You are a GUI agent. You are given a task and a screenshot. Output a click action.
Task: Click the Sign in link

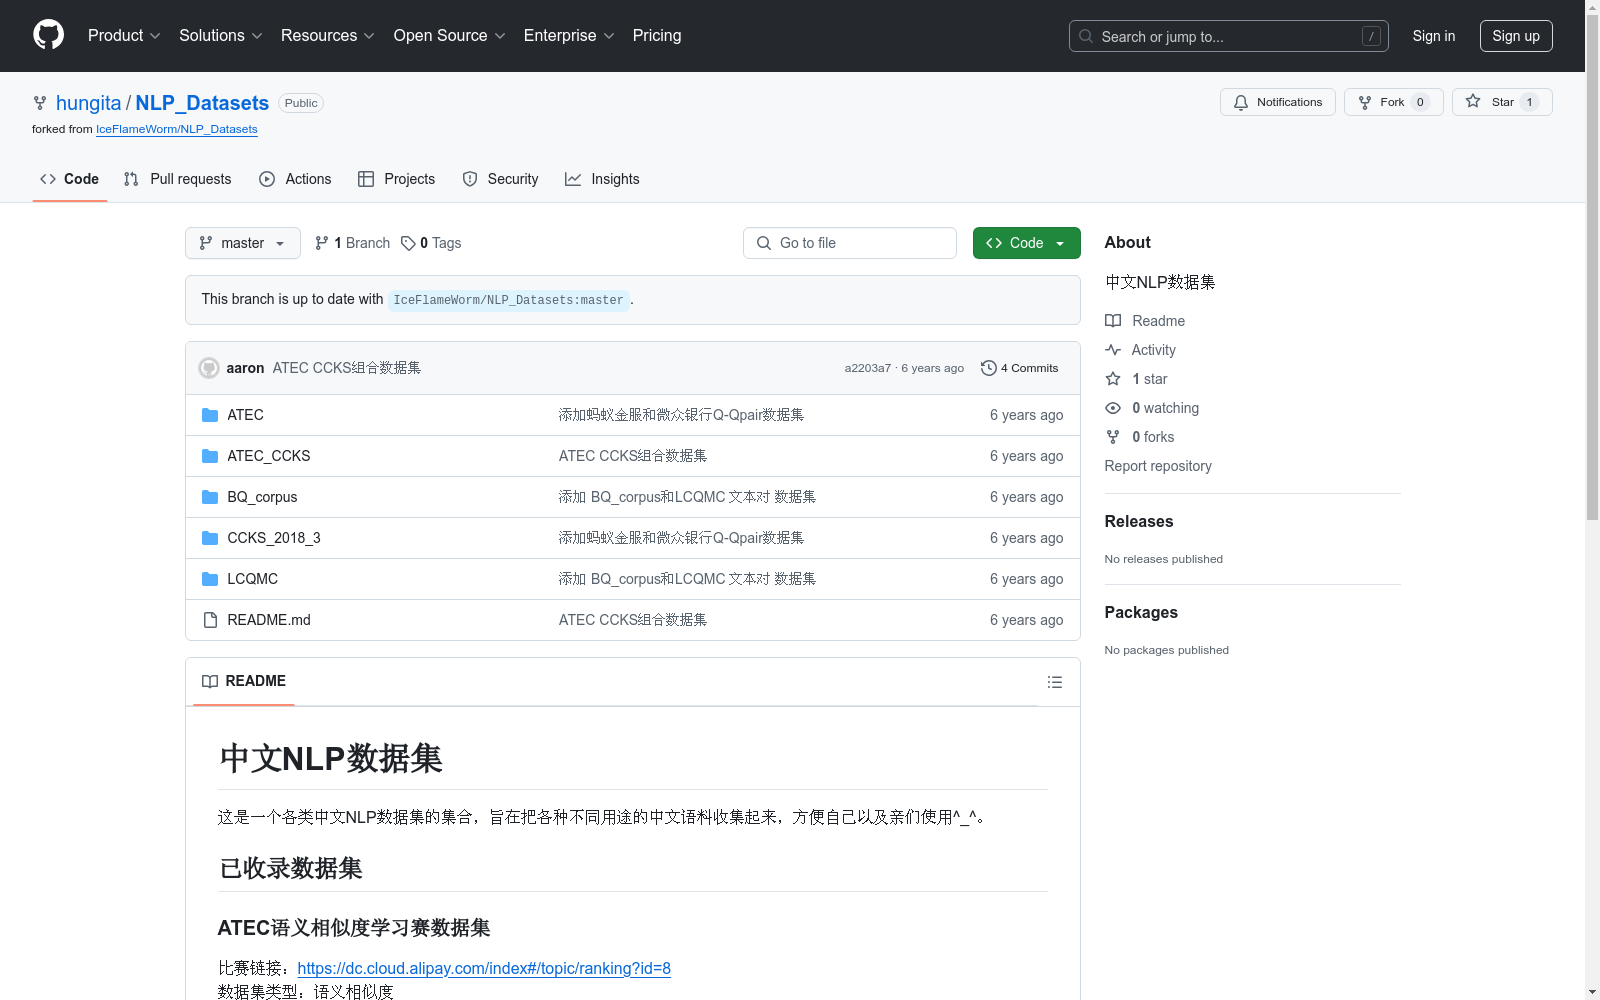[x=1433, y=36]
